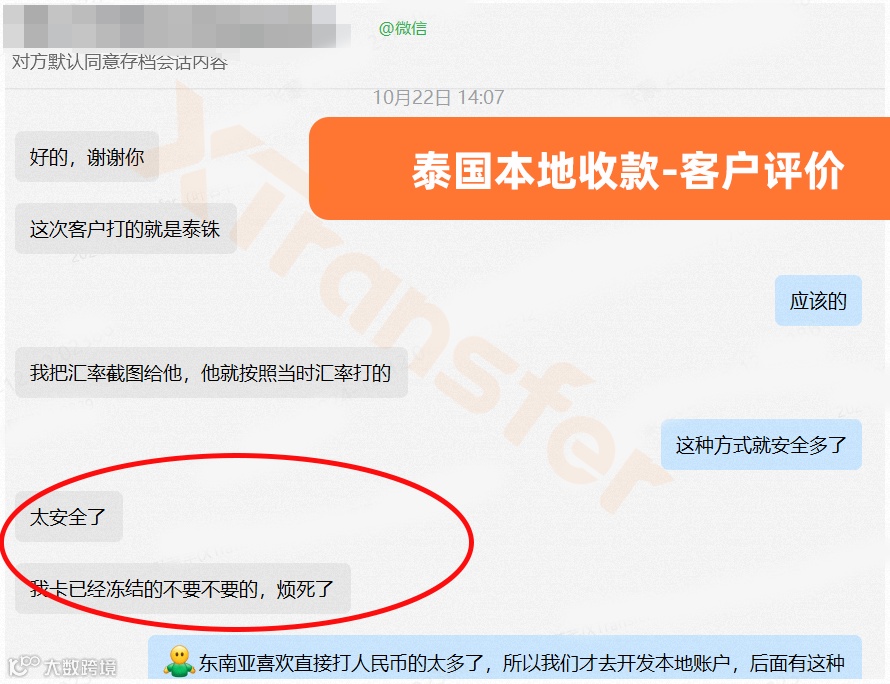This screenshot has width=890, height=684.
Task: Click the notice 对方默认同意存档会话内容
Action: [120, 62]
